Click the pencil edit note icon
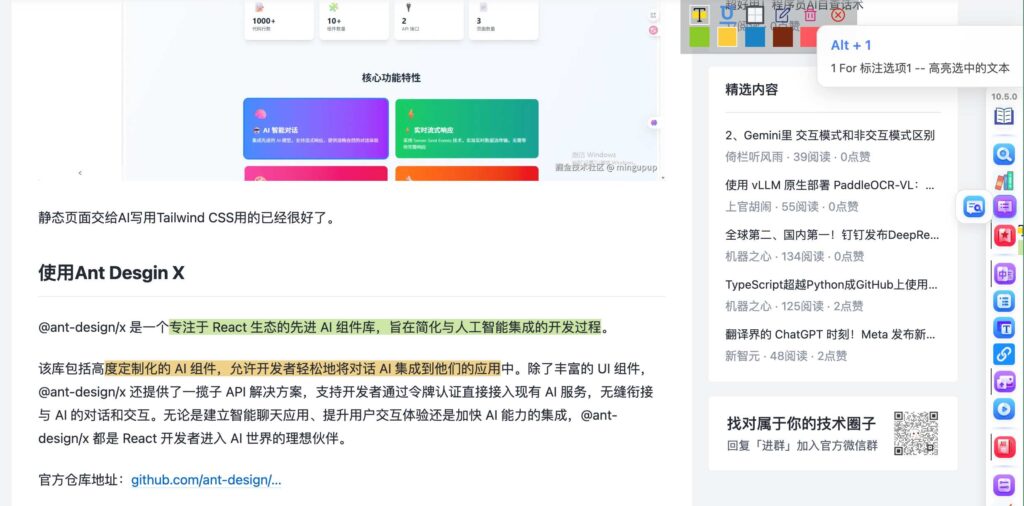The height and width of the screenshot is (506, 1024). (x=782, y=14)
